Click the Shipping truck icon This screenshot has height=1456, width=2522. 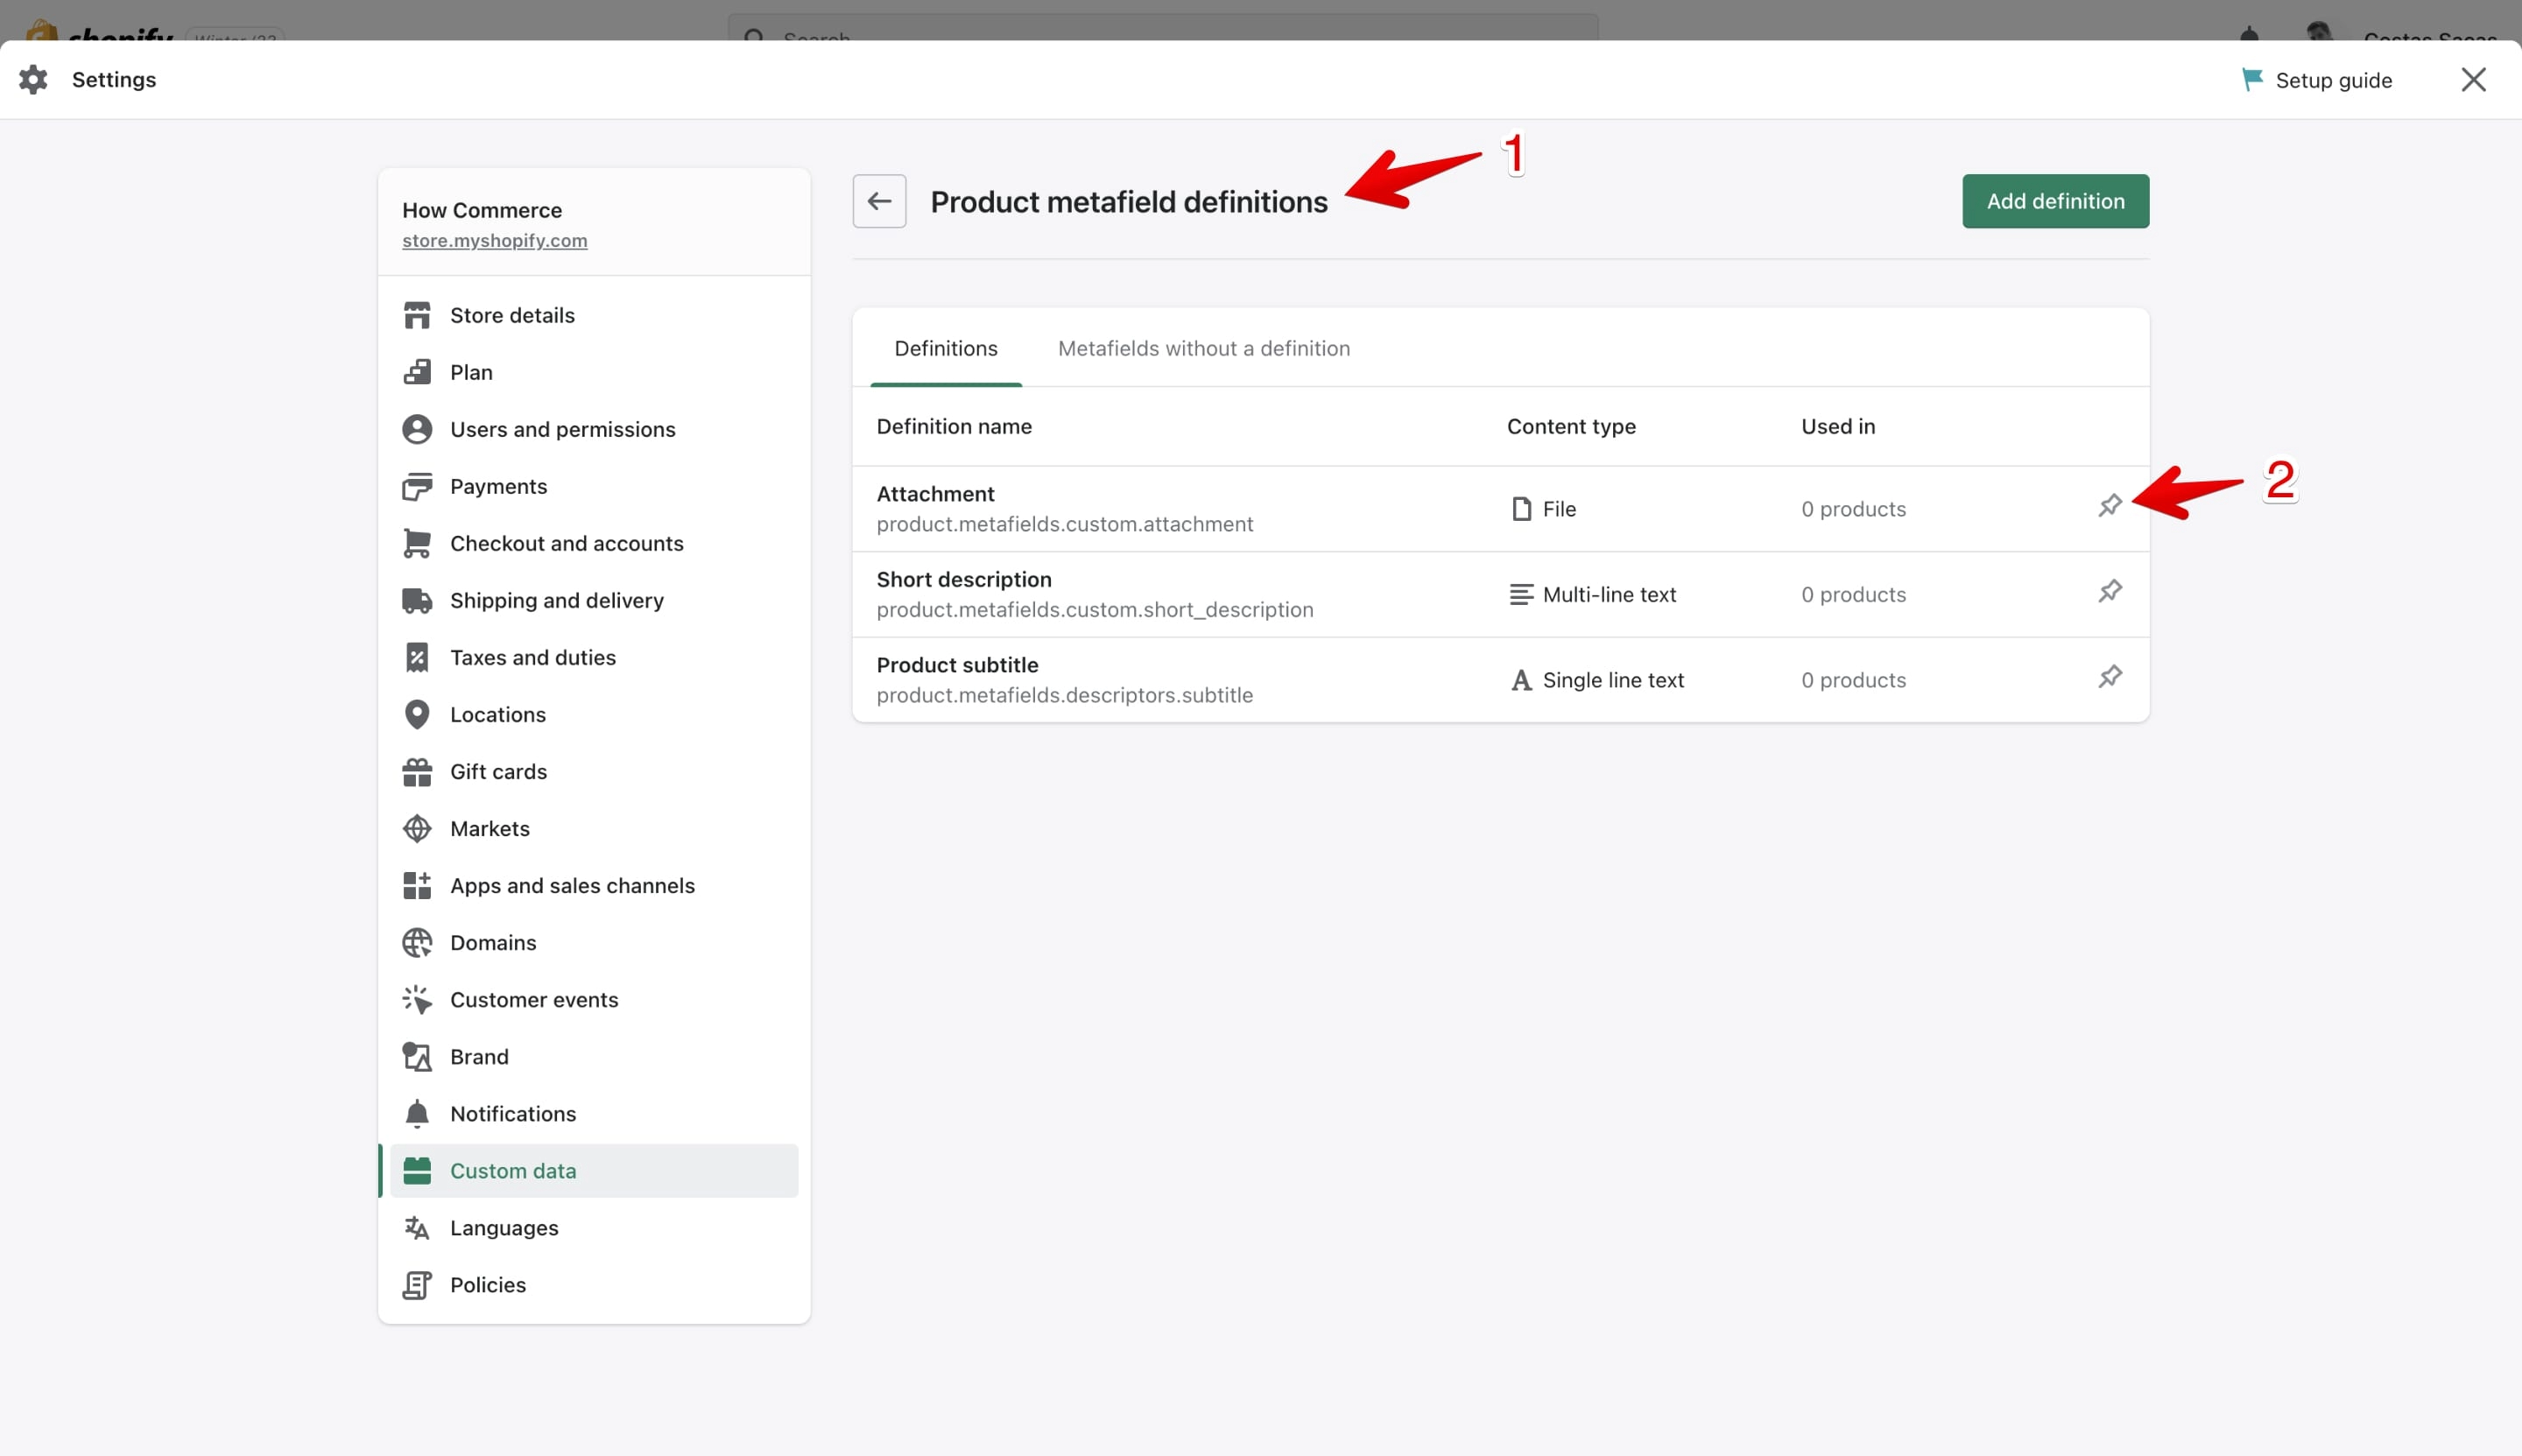click(417, 600)
